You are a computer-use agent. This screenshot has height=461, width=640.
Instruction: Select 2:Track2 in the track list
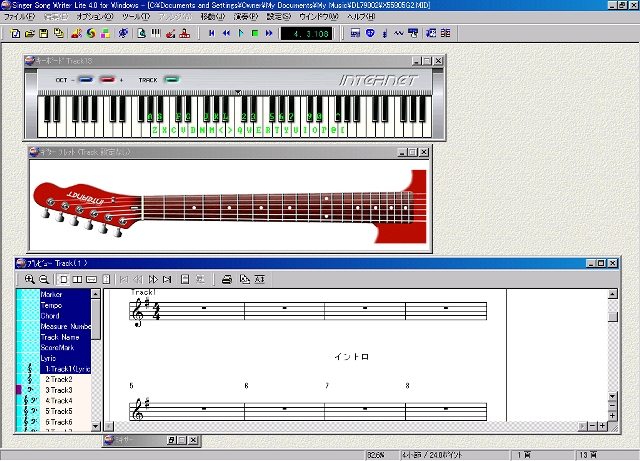[65, 380]
